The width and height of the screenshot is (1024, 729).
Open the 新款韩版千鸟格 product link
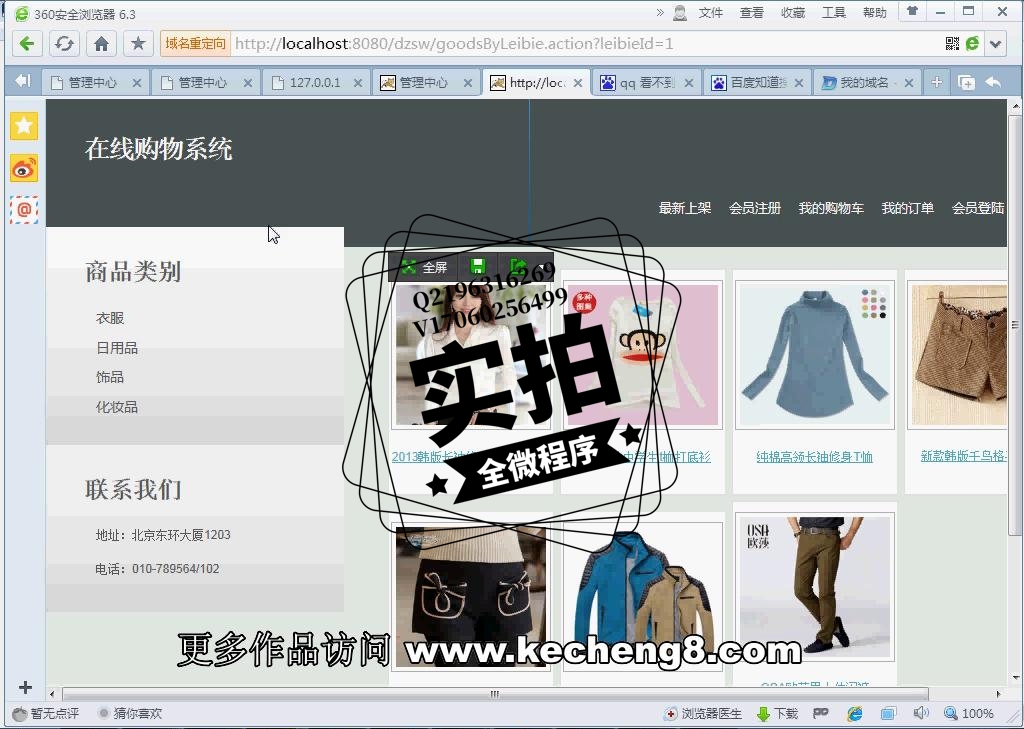963,456
